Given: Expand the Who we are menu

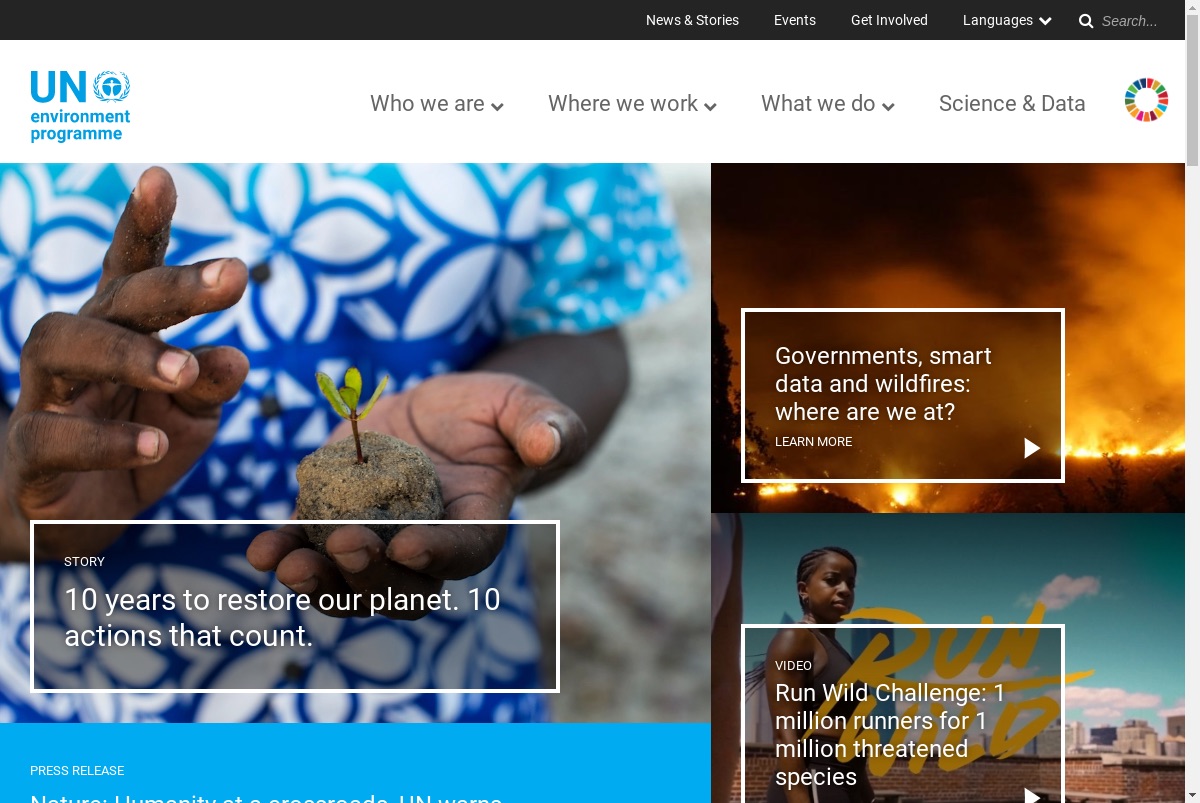Looking at the screenshot, I should point(437,104).
